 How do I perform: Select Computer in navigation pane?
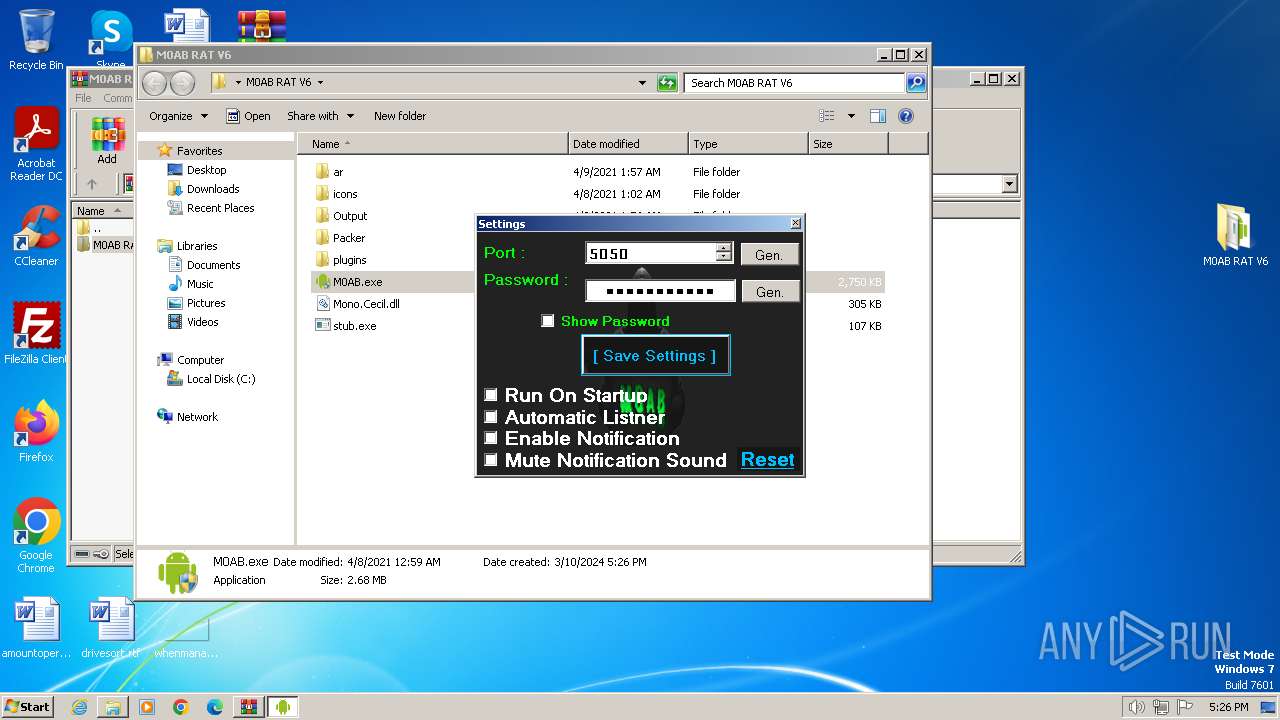coord(200,360)
